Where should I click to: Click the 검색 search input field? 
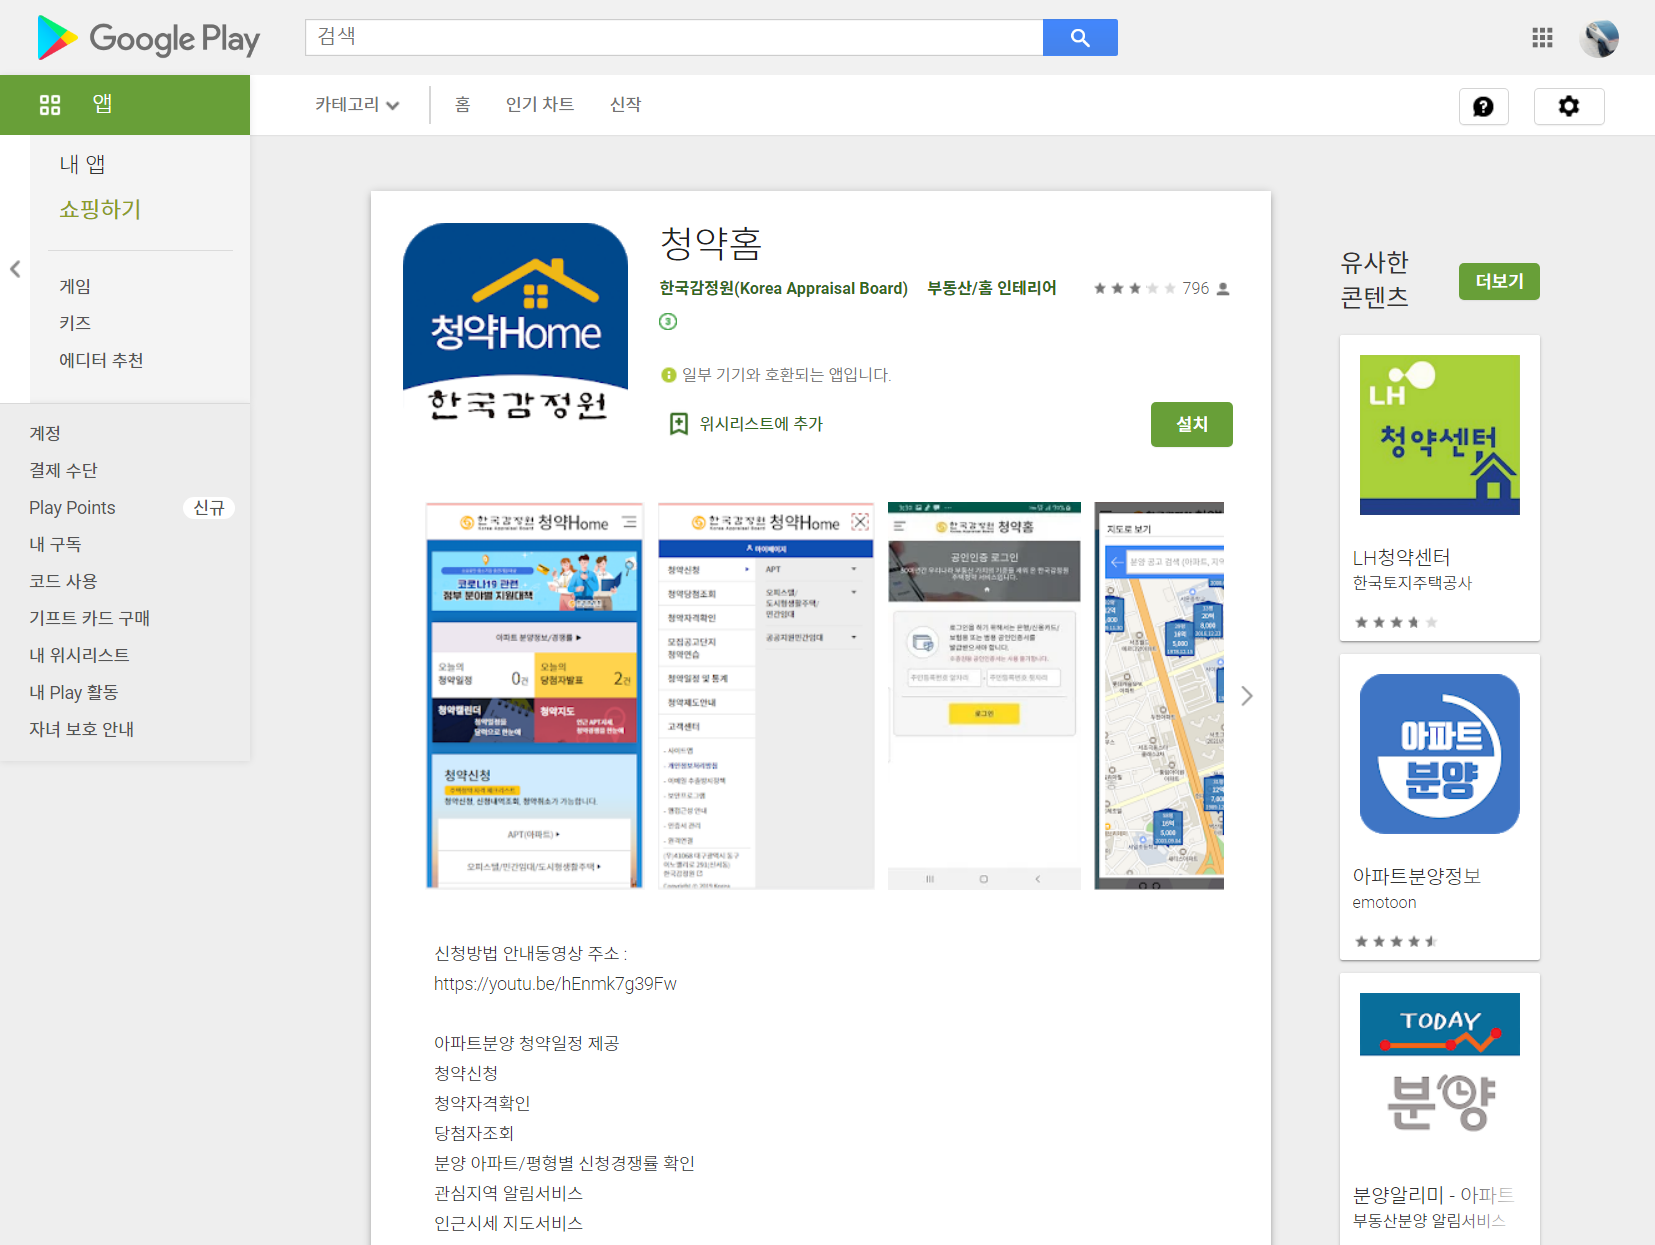[x=674, y=38]
